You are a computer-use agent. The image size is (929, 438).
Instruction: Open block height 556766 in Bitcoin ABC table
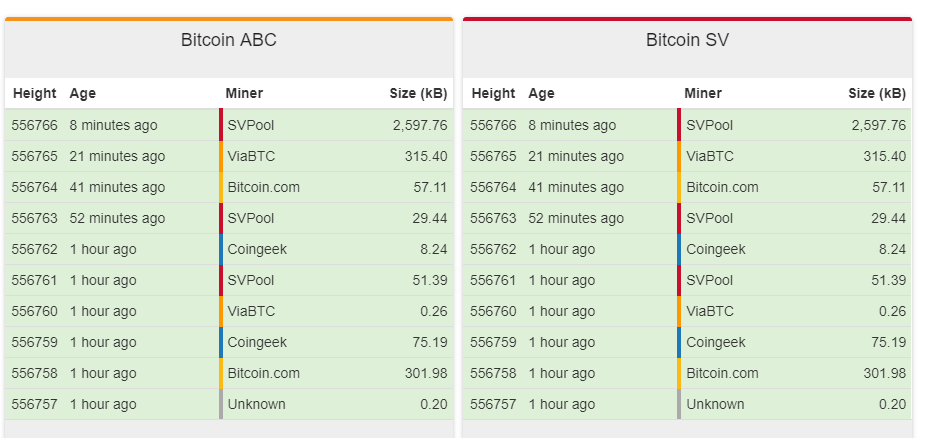35,126
